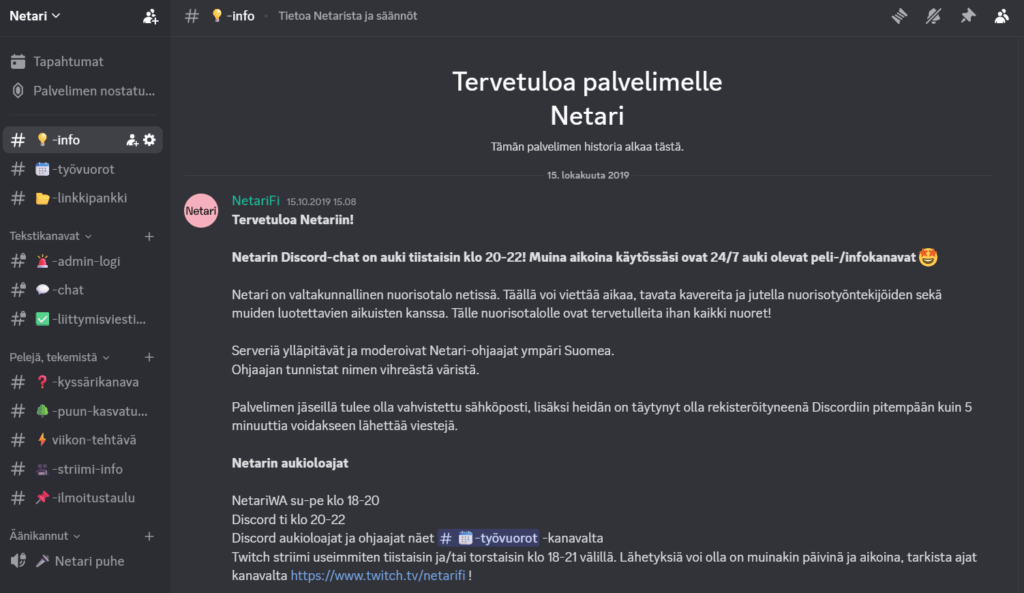
Task: Collapse the Äänikannut category
Action: (x=45, y=536)
